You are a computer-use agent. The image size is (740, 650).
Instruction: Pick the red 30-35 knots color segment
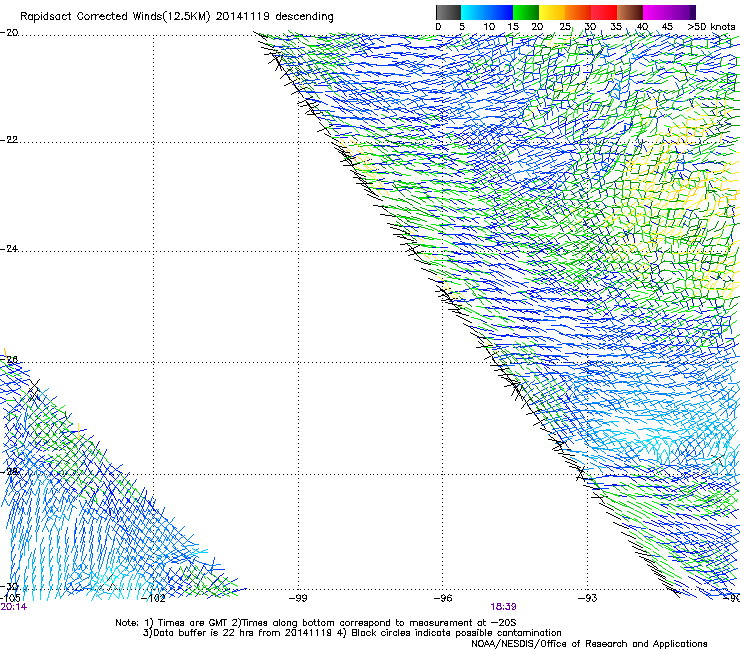click(604, 12)
